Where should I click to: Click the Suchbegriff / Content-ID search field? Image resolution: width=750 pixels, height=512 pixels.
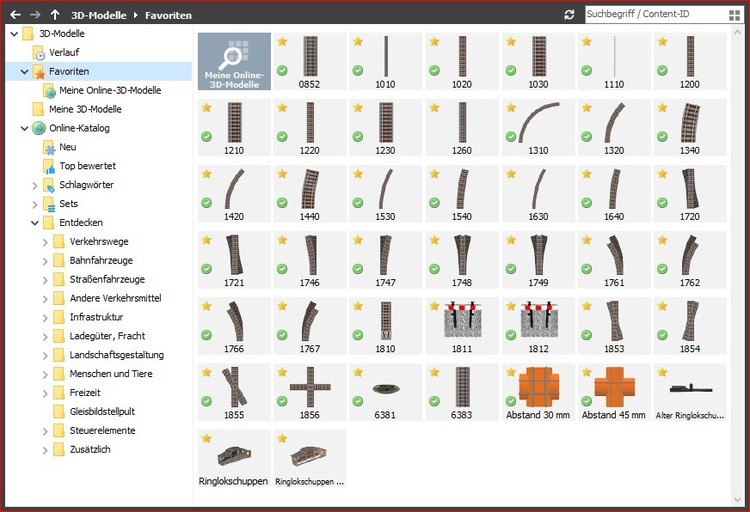(x=650, y=15)
